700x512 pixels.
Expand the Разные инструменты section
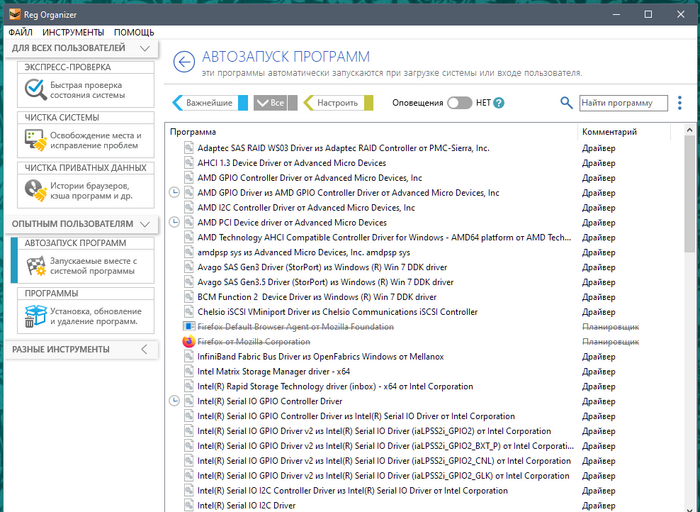click(x=145, y=349)
